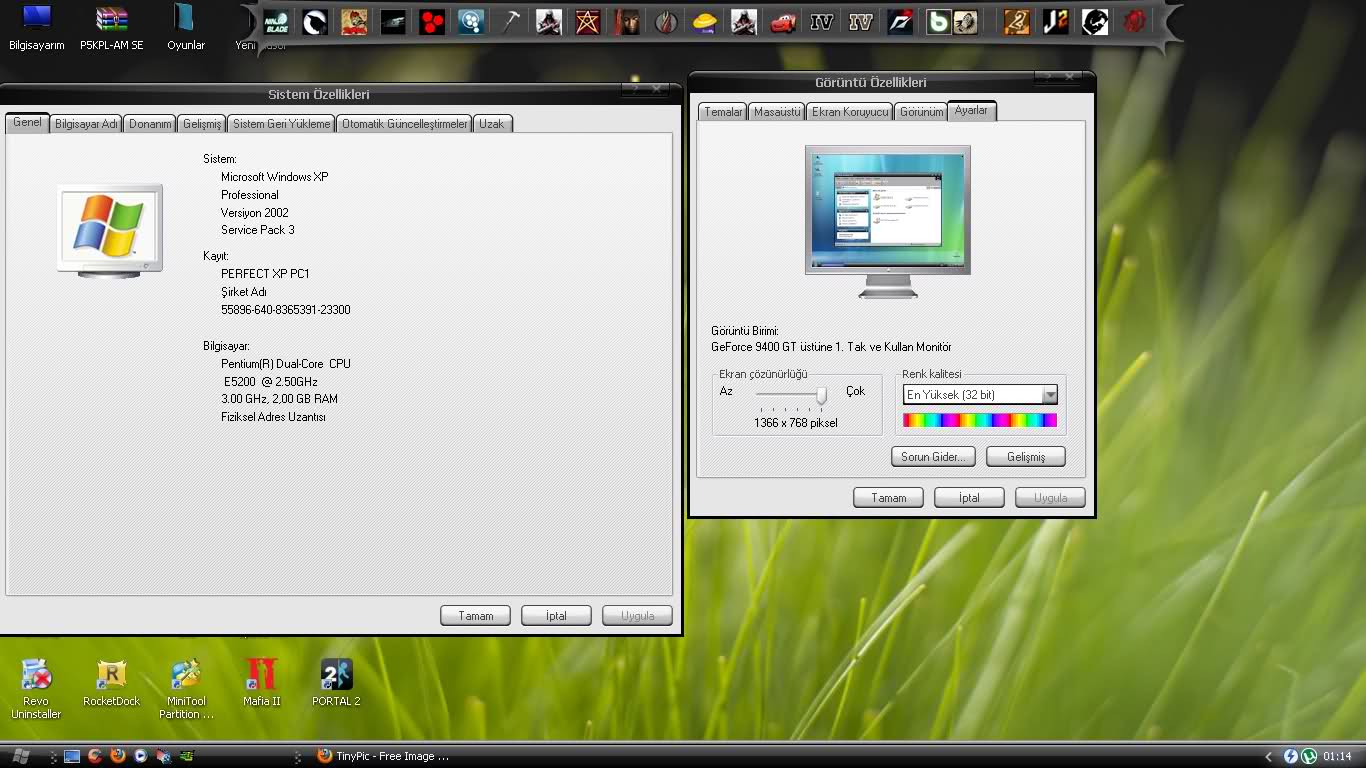Screen dimensions: 1366x768
Task: Switch to the Masaüstü tab
Action: (x=777, y=112)
